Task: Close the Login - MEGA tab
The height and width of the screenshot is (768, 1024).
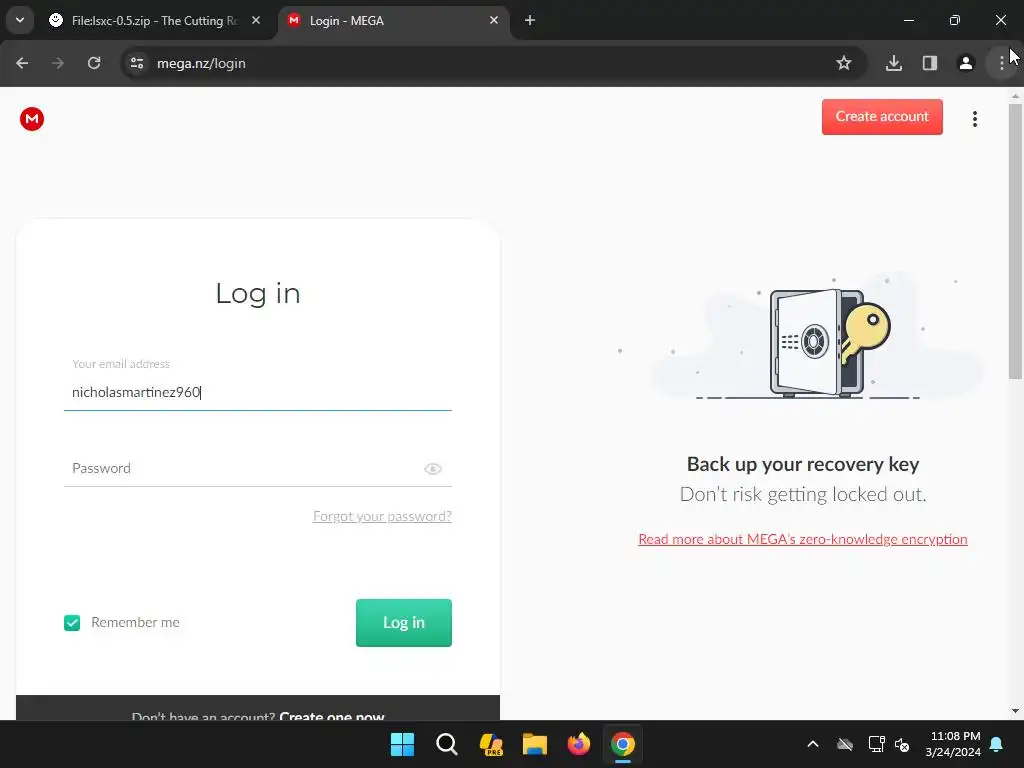Action: tap(494, 21)
